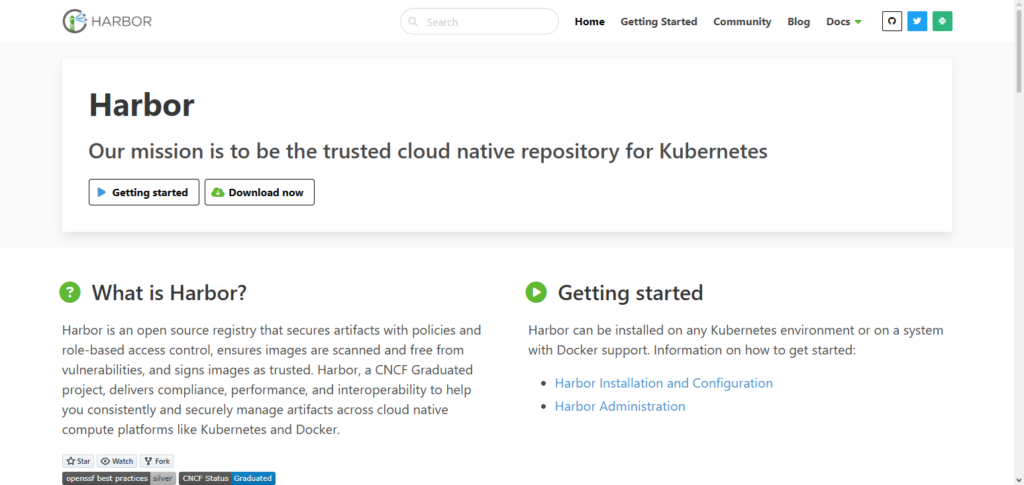1024x485 pixels.
Task: Open the Twitter icon link
Action: tap(917, 21)
